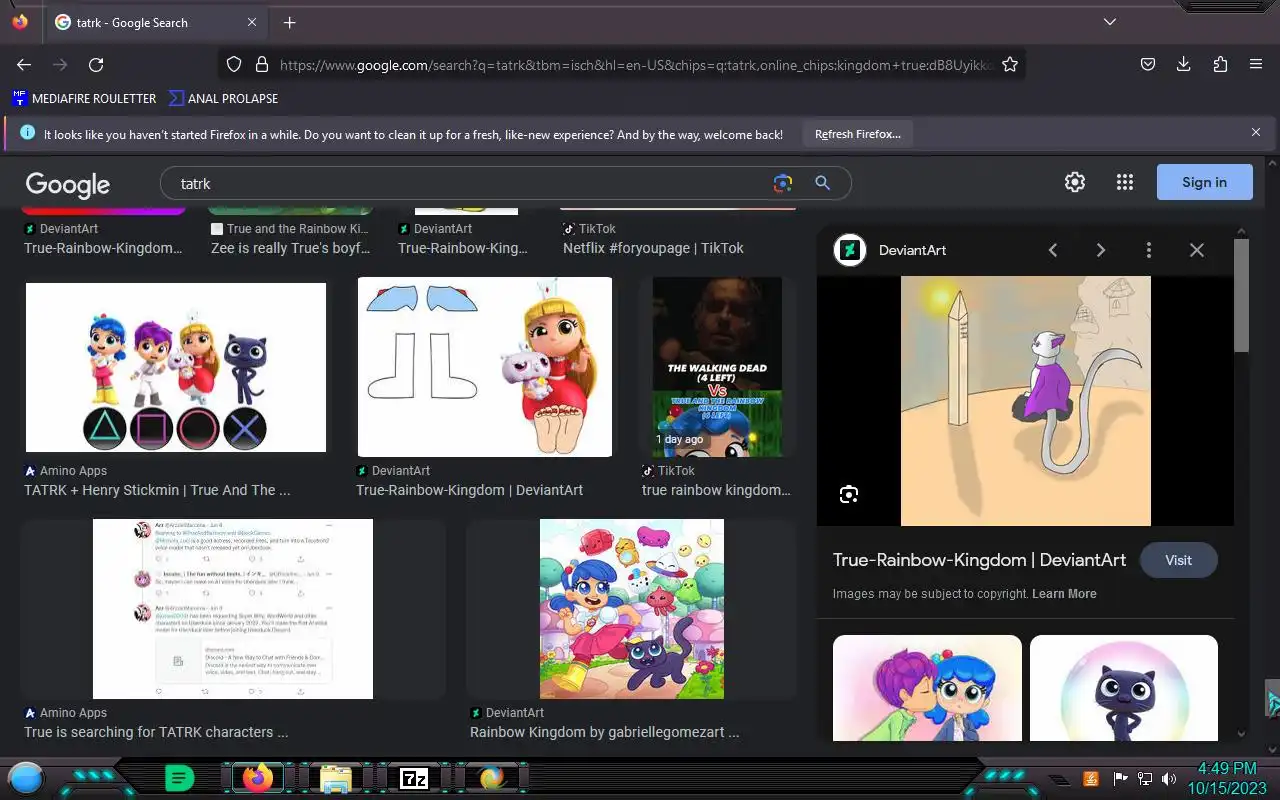Click 'Rainbow Kingdom by gabriellegomezart' title
The width and height of the screenshot is (1280, 800).
tap(605, 732)
